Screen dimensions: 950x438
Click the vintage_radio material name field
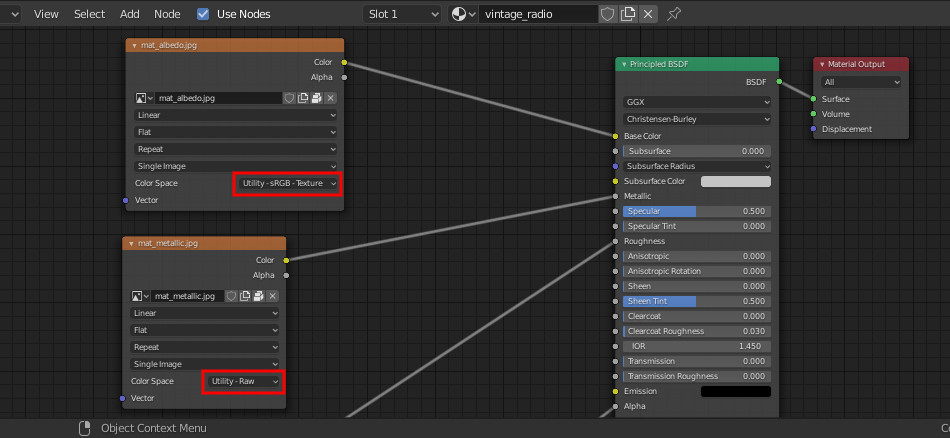pos(538,14)
